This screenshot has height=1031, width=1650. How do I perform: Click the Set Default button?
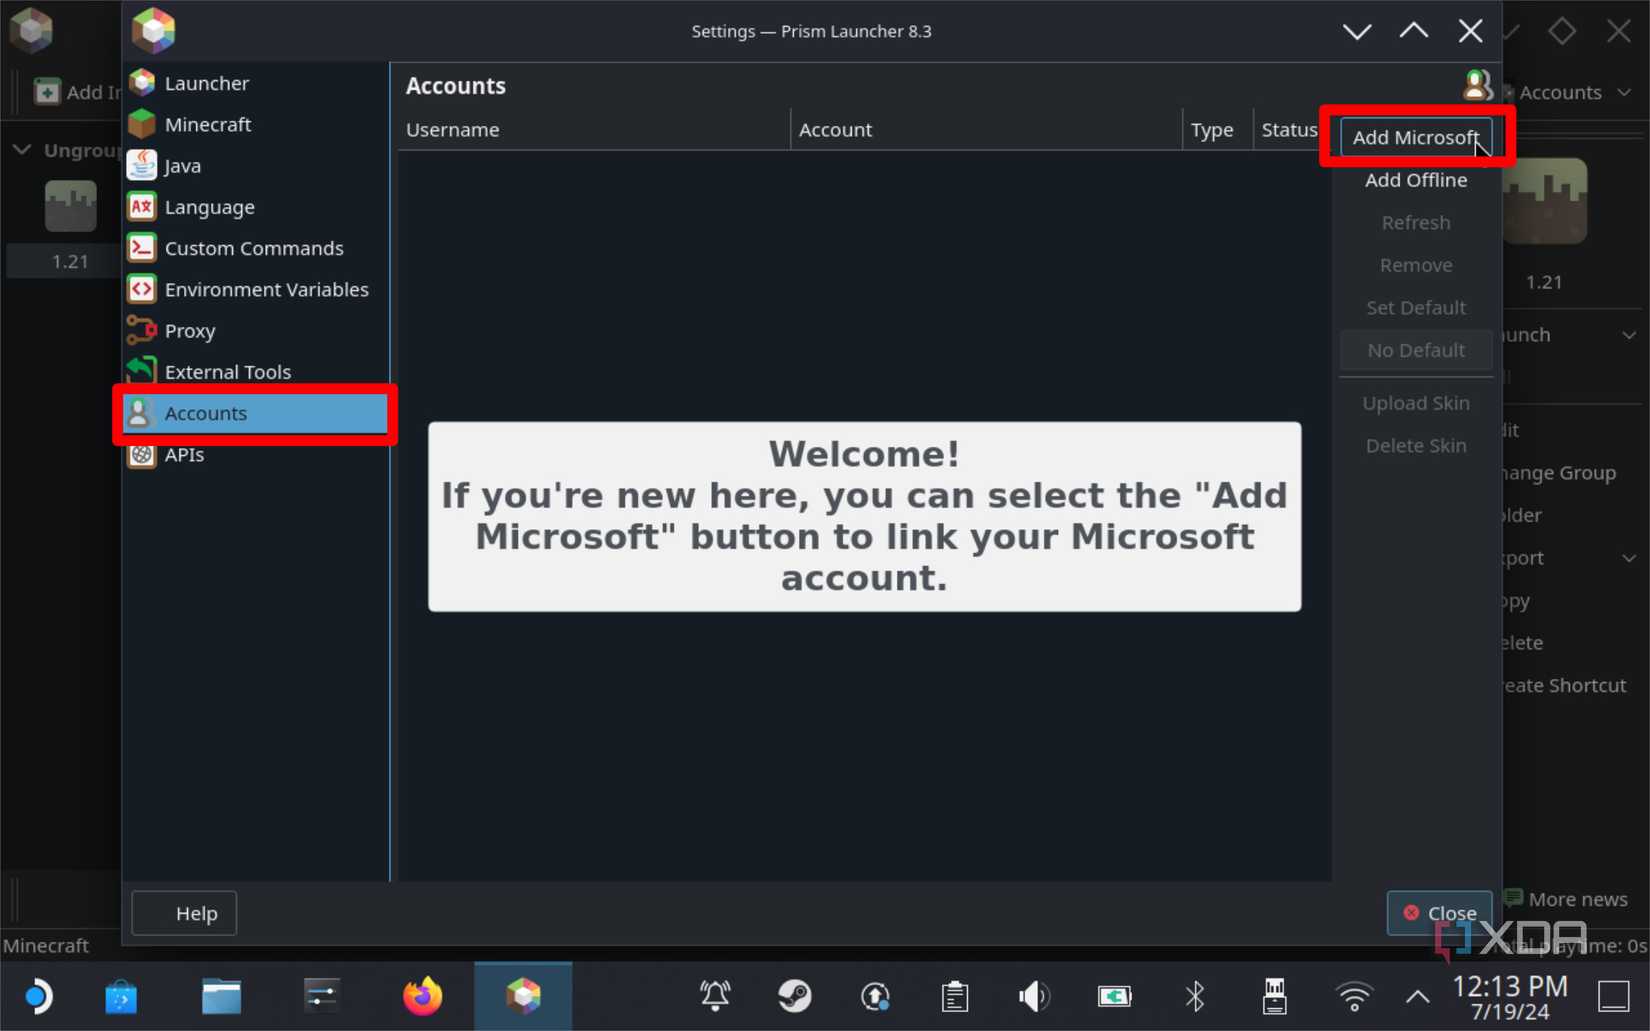click(x=1415, y=307)
